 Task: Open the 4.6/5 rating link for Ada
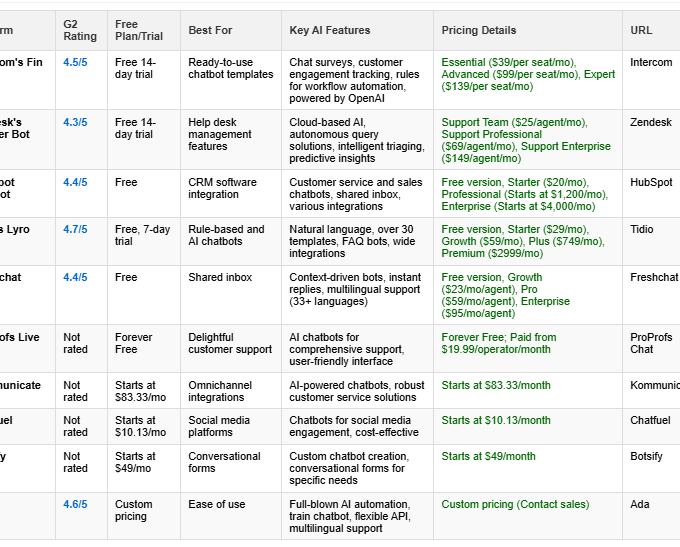(x=75, y=505)
